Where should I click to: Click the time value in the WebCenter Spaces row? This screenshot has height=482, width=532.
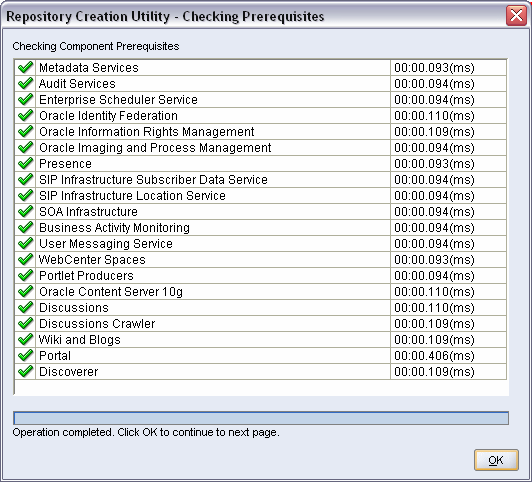[x=434, y=259]
